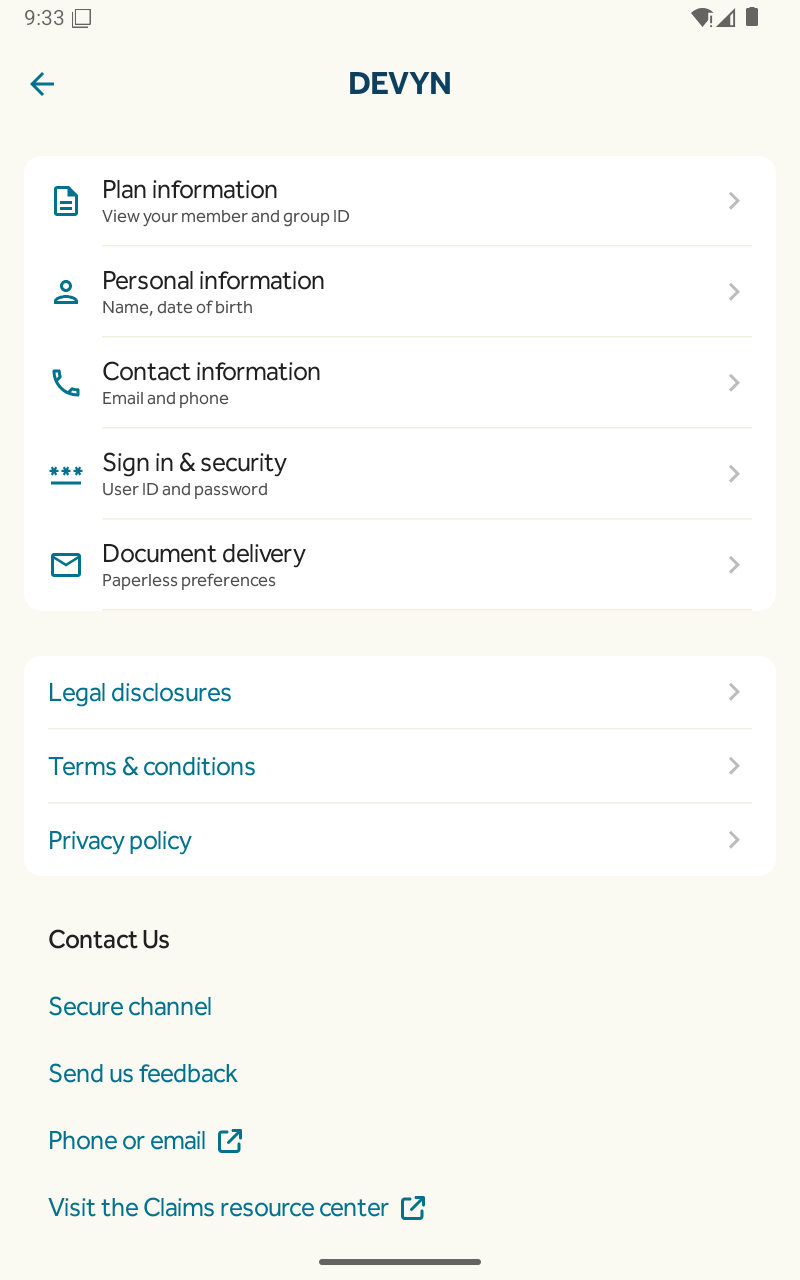Tap the Plan information document icon
The image size is (800, 1280).
pos(66,201)
